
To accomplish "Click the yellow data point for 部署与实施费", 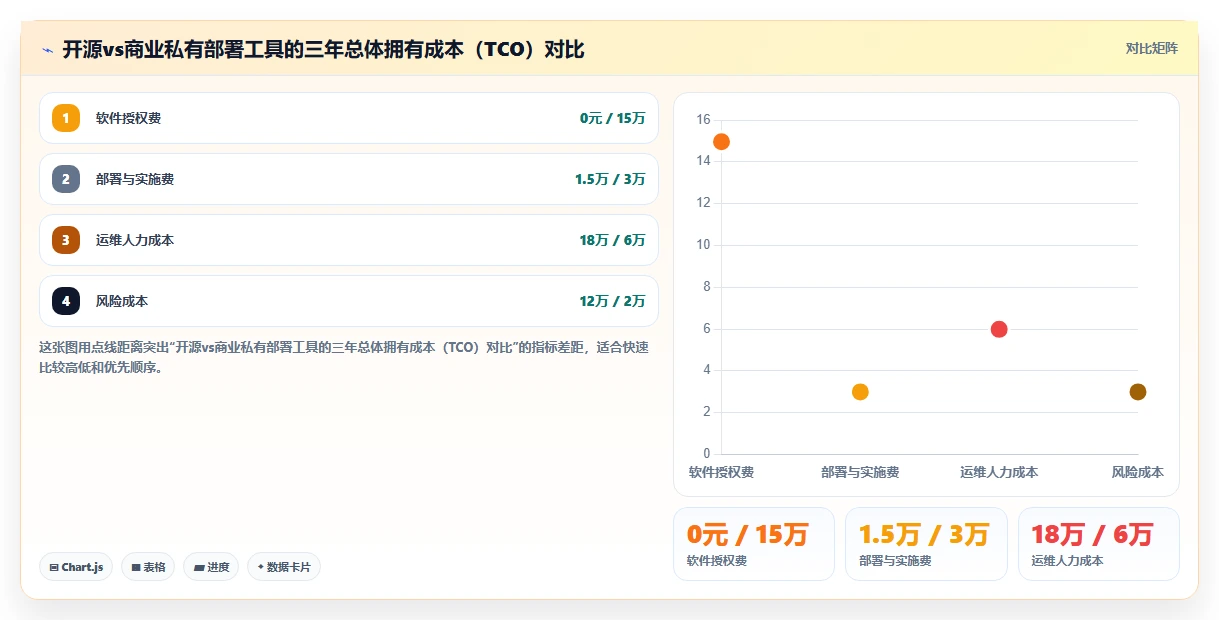I will [860, 392].
